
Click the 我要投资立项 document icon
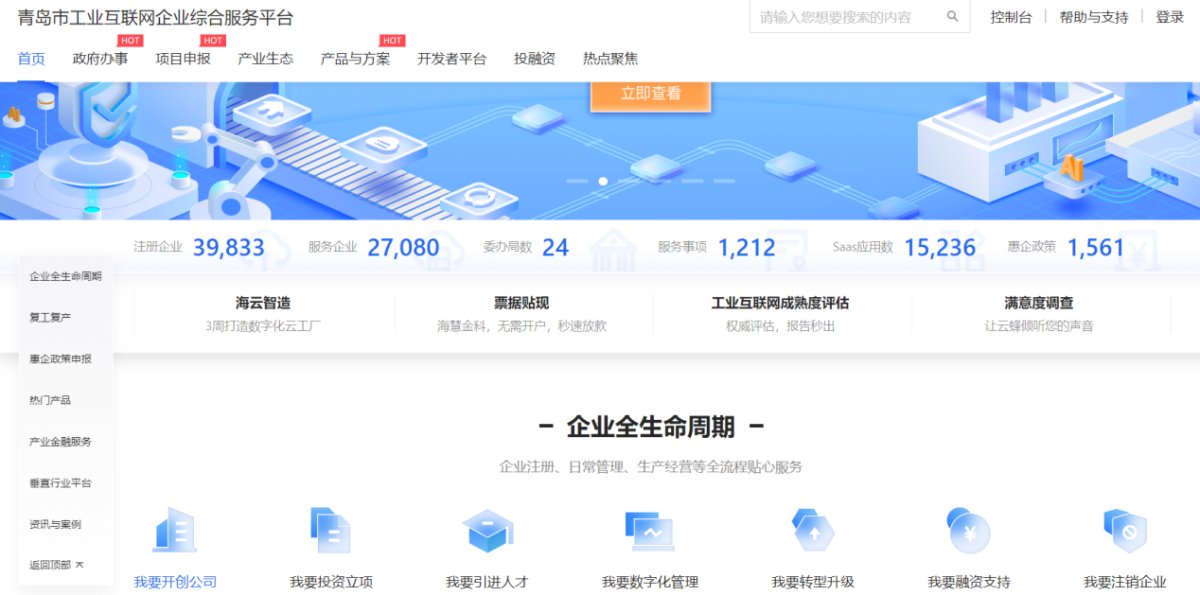(x=330, y=530)
